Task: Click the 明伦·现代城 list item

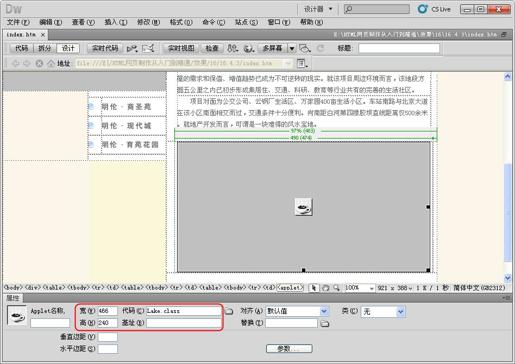Action: 127,126
